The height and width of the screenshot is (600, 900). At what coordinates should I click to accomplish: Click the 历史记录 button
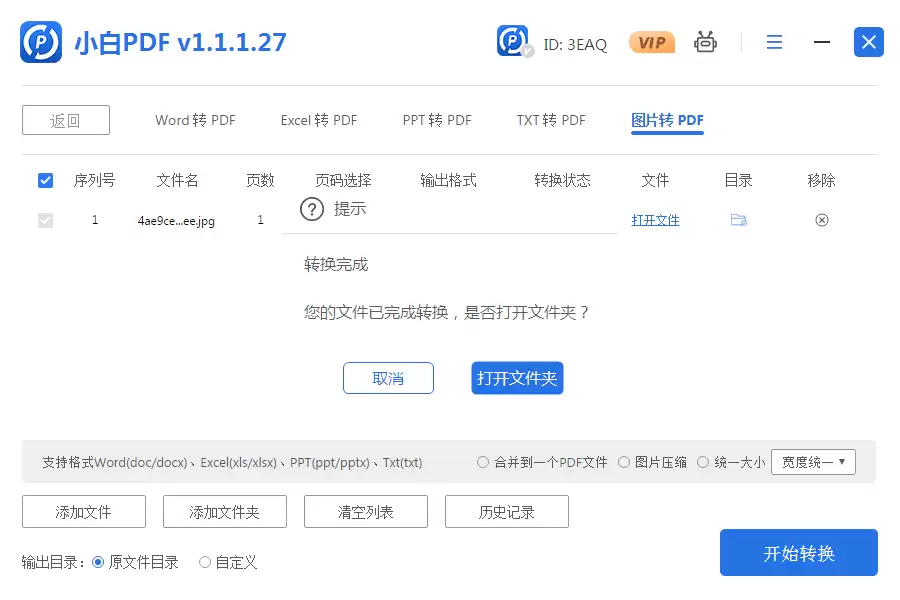[x=506, y=512]
